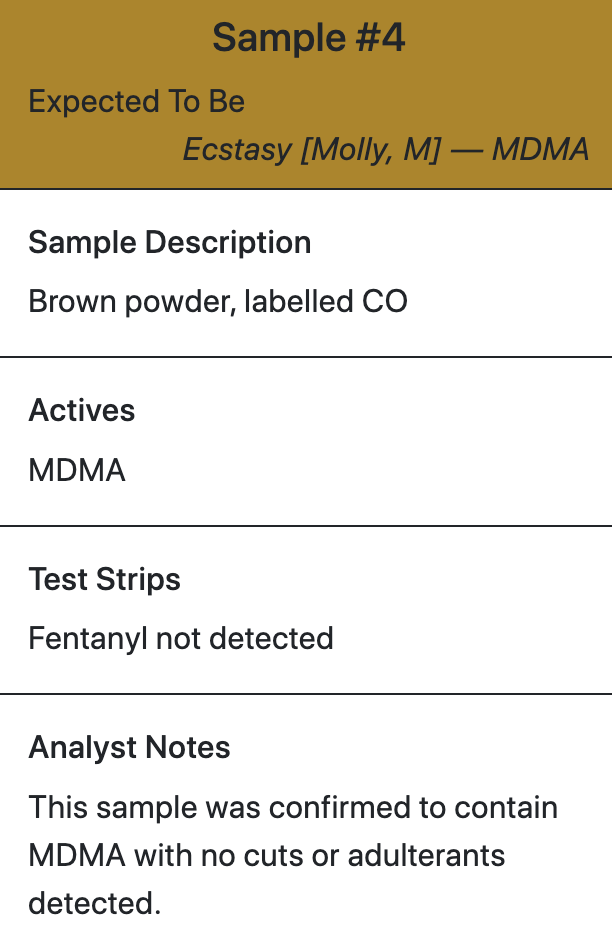Click Ecstasy [Molly, M] — MDMA text
The width and height of the screenshot is (612, 944).
coord(386,149)
